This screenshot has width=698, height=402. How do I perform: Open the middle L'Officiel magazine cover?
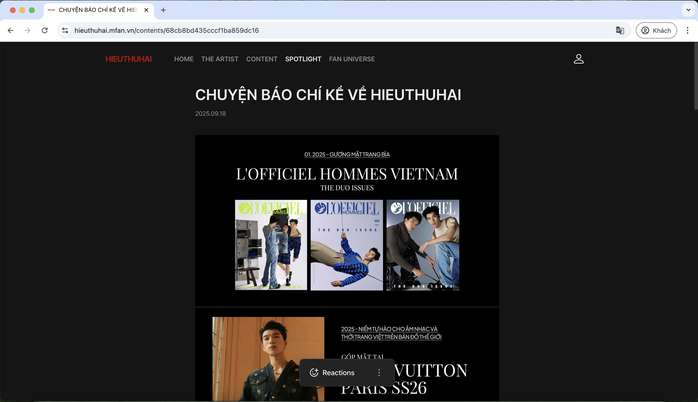pos(346,245)
